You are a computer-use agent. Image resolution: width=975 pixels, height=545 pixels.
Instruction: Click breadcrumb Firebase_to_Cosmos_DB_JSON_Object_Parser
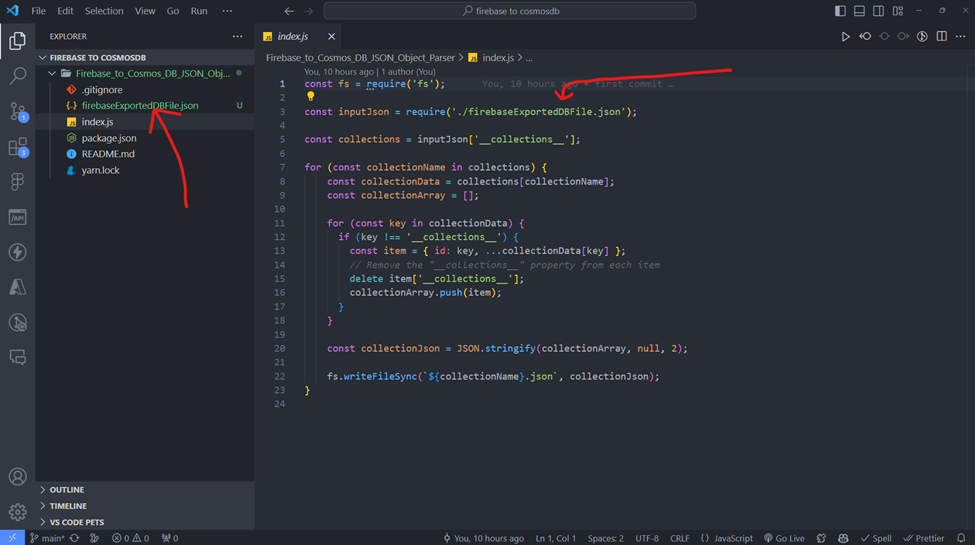pyautogui.click(x=360, y=58)
